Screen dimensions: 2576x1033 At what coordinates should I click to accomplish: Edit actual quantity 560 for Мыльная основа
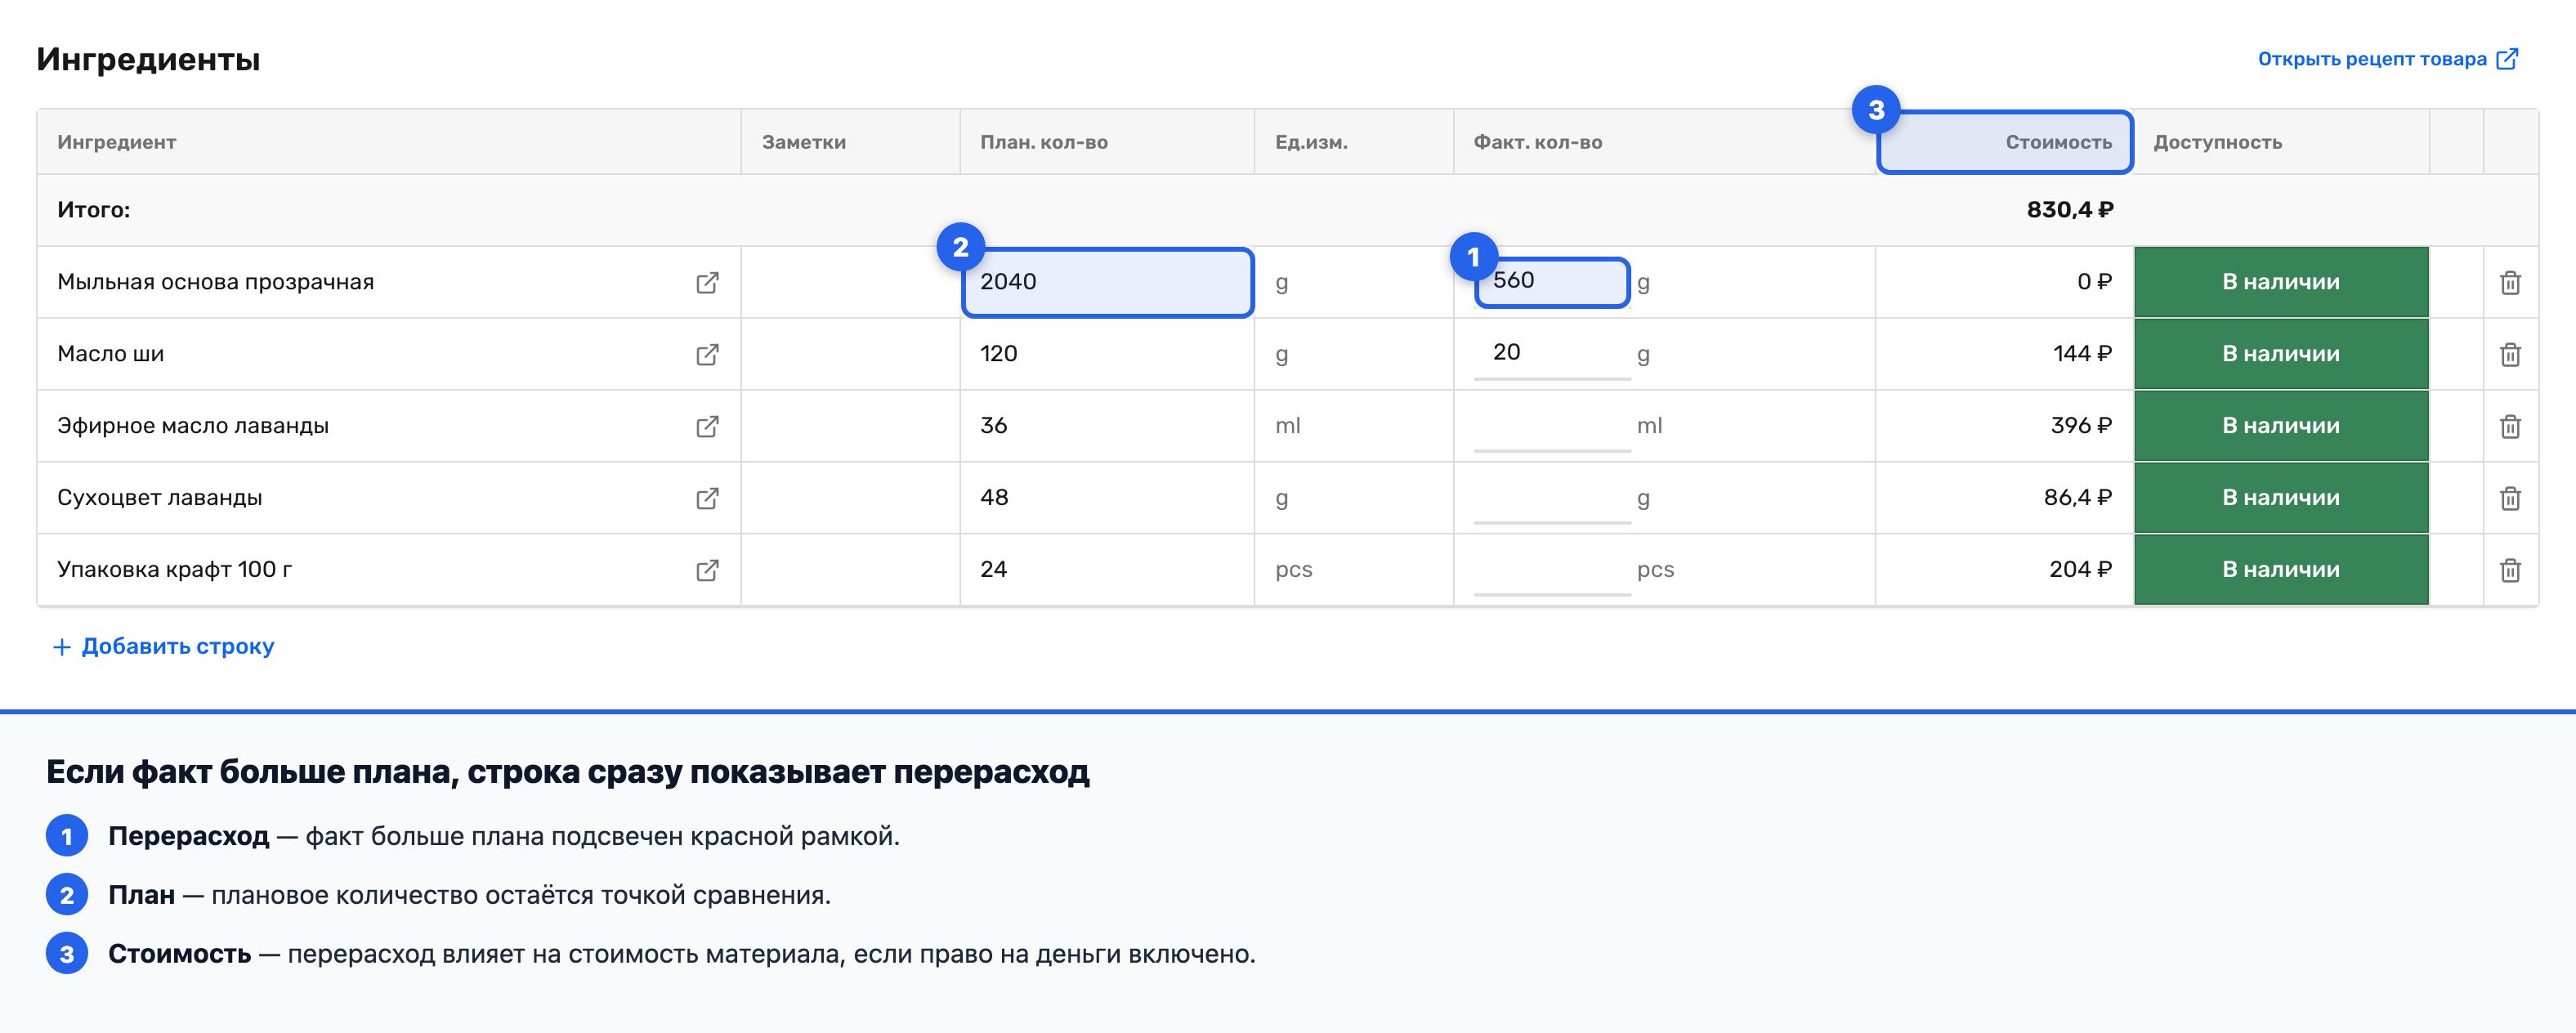point(1552,282)
